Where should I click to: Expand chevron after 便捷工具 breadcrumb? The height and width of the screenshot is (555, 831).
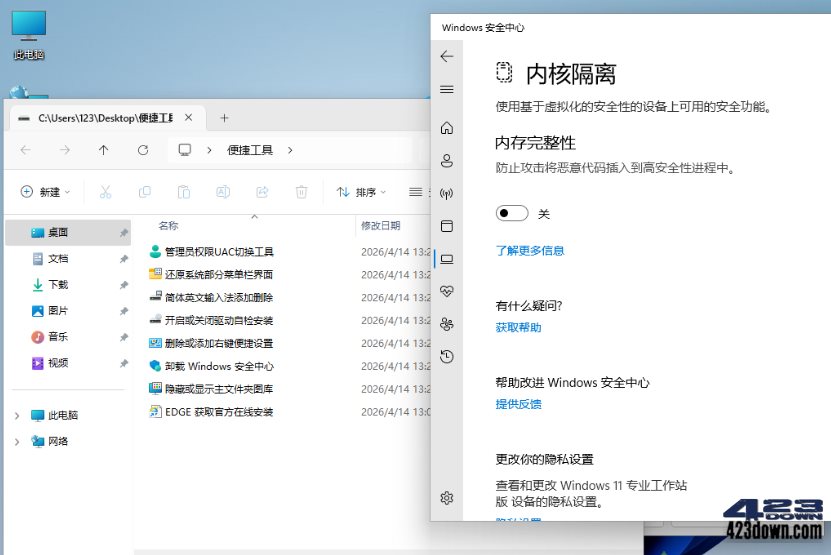[x=290, y=151]
